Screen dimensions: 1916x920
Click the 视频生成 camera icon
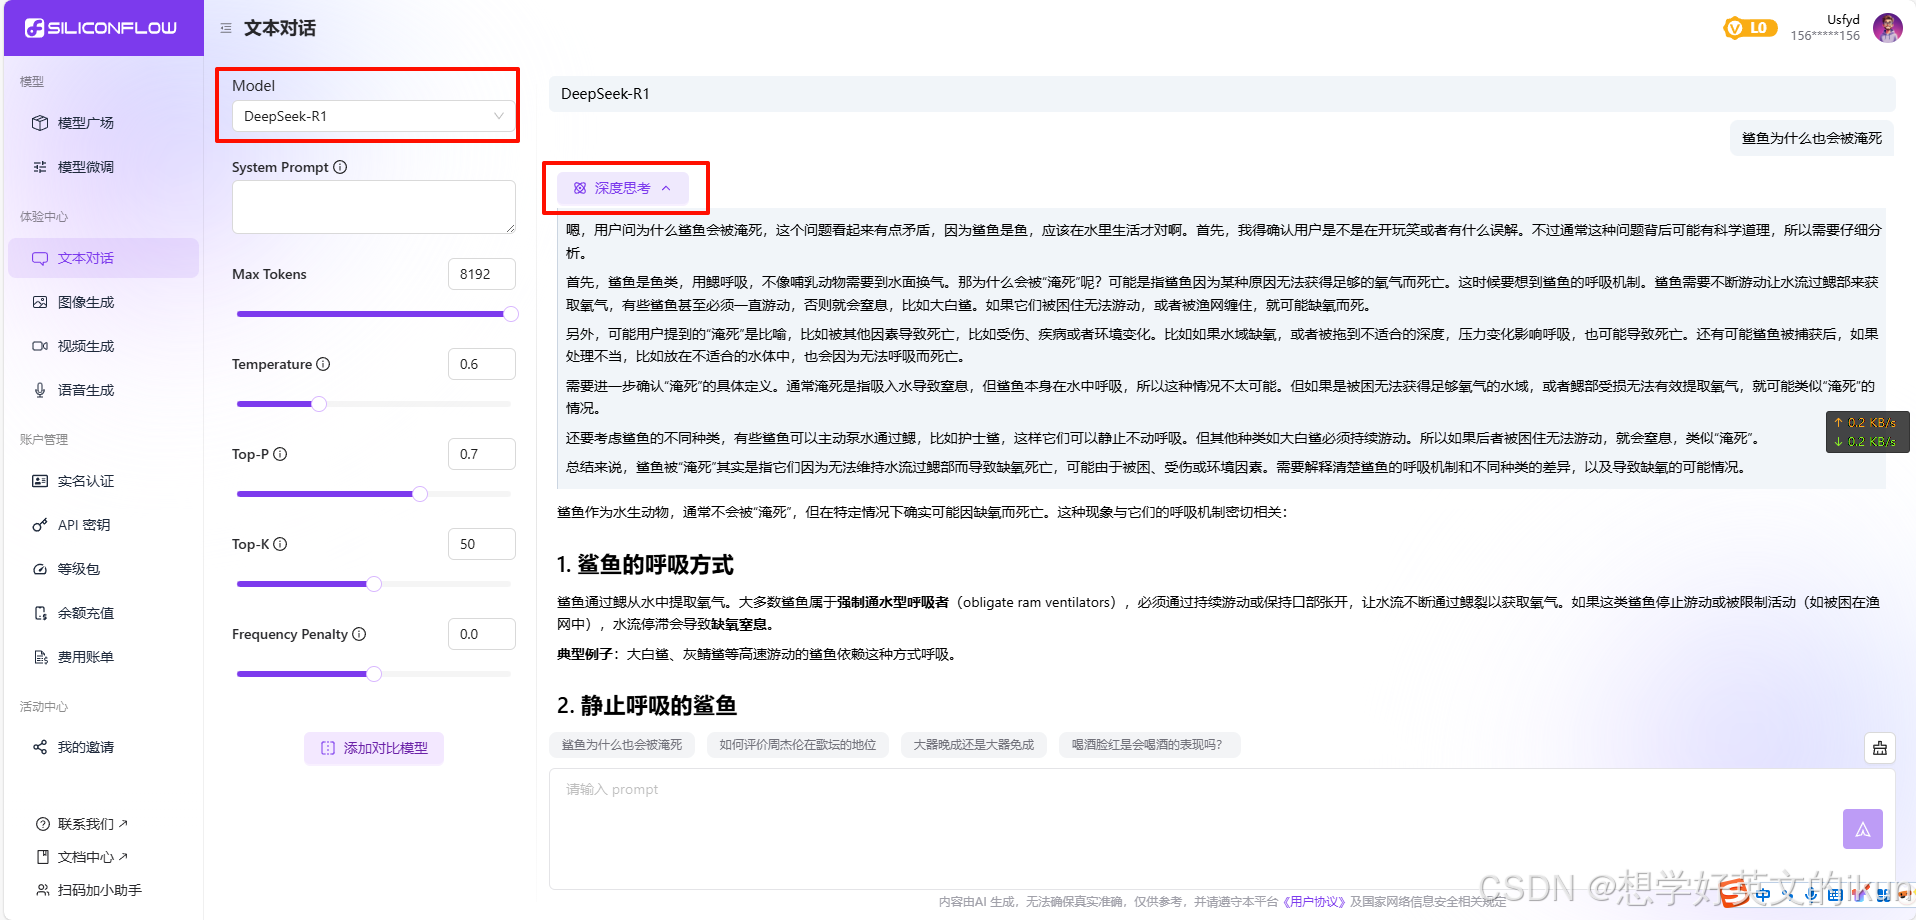pos(40,346)
